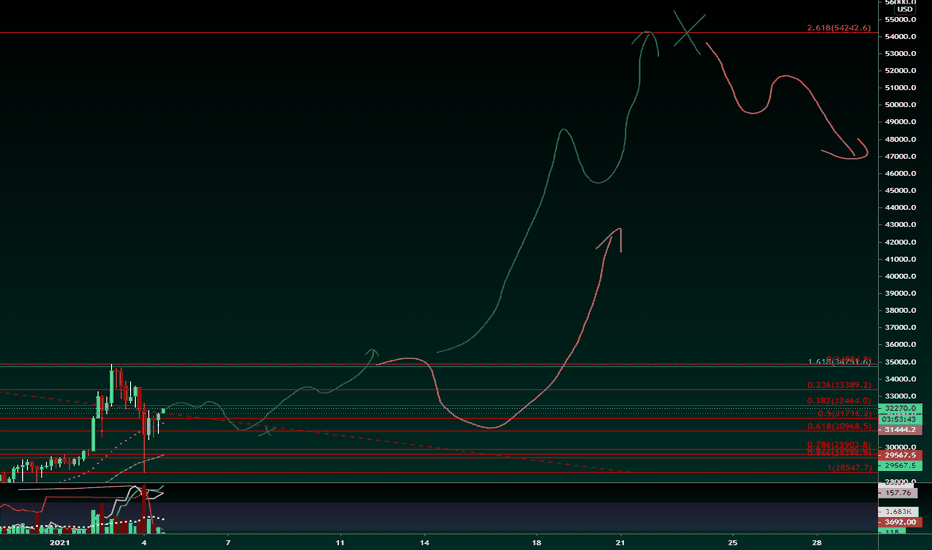The width and height of the screenshot is (932, 550).
Task: Click the 3.683K volume value tag
Action: 898,511
